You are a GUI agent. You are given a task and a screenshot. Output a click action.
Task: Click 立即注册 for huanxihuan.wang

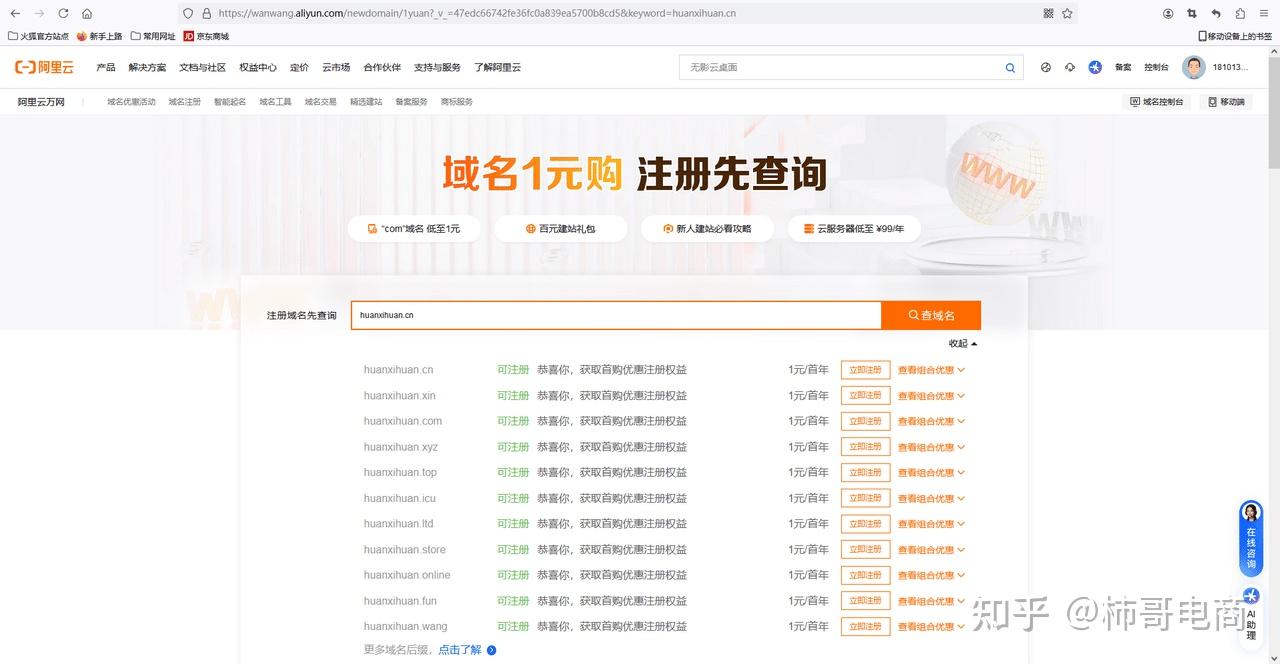coord(865,626)
